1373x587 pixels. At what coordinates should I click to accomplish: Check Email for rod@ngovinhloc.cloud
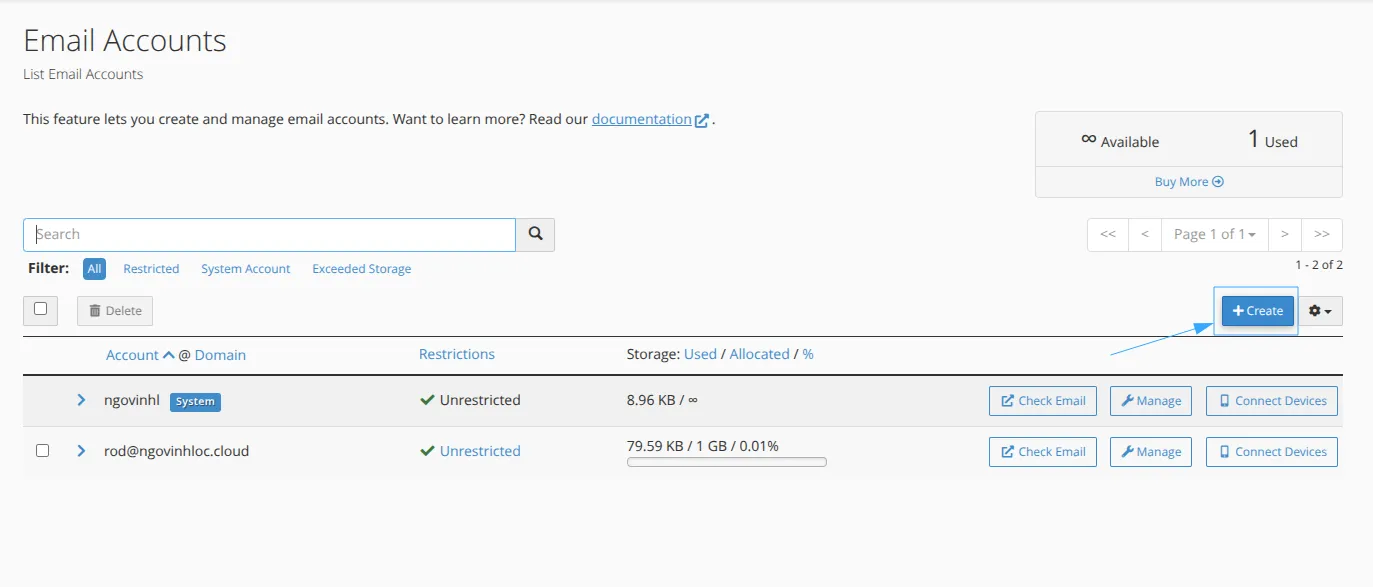[x=1043, y=452]
